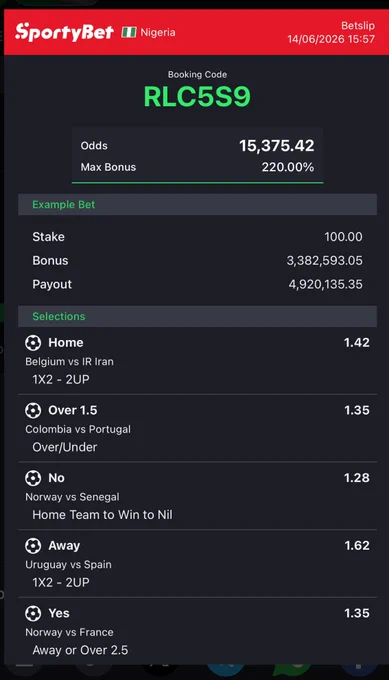Click the Selections section header

[197, 316]
